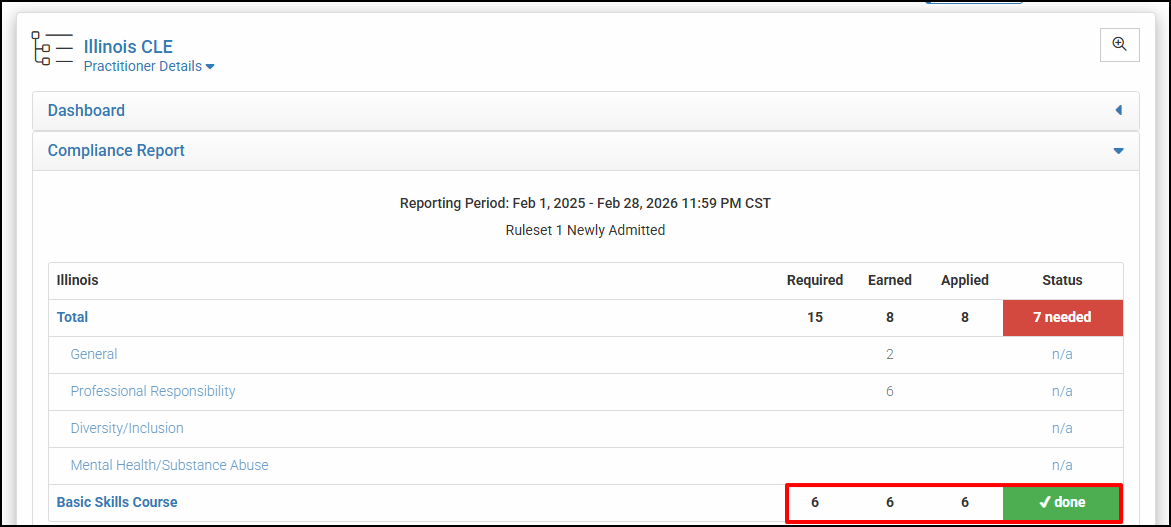1171x527 pixels.
Task: Open the Total row link
Action: click(x=72, y=317)
